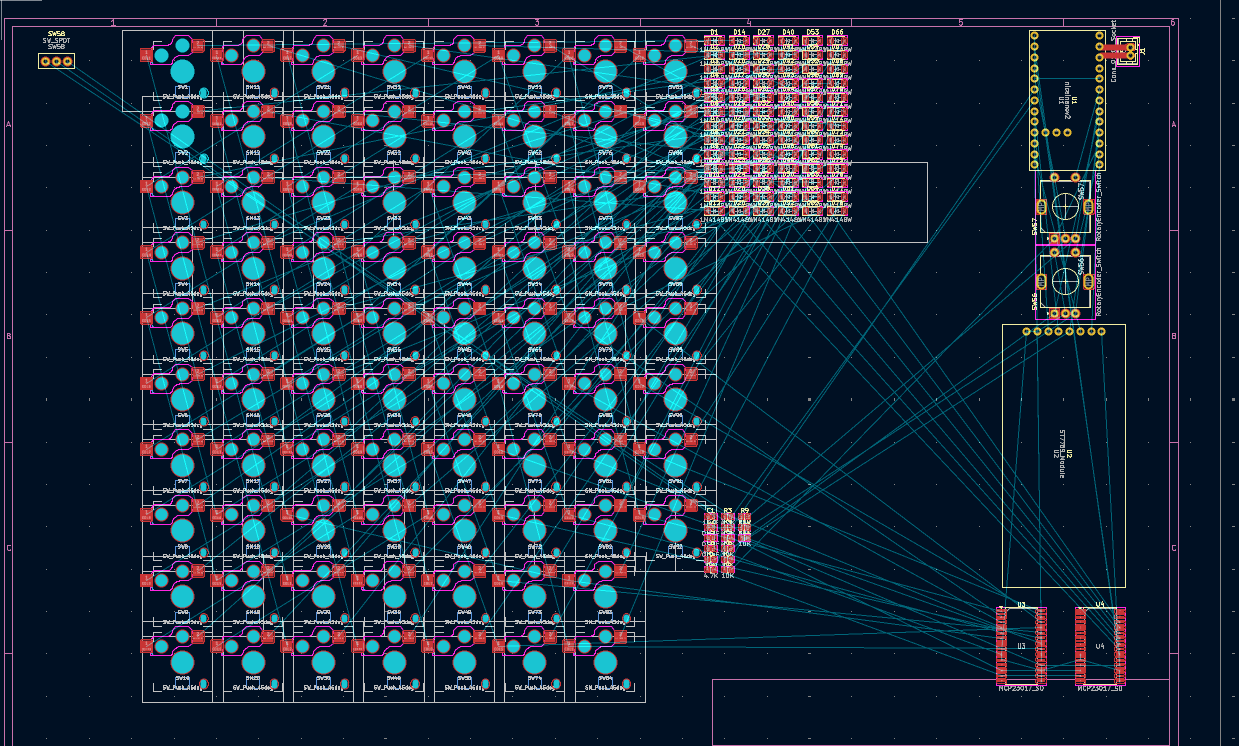This screenshot has height=746, width=1239.
Task: Click the D14 reference label
Action: [739, 33]
